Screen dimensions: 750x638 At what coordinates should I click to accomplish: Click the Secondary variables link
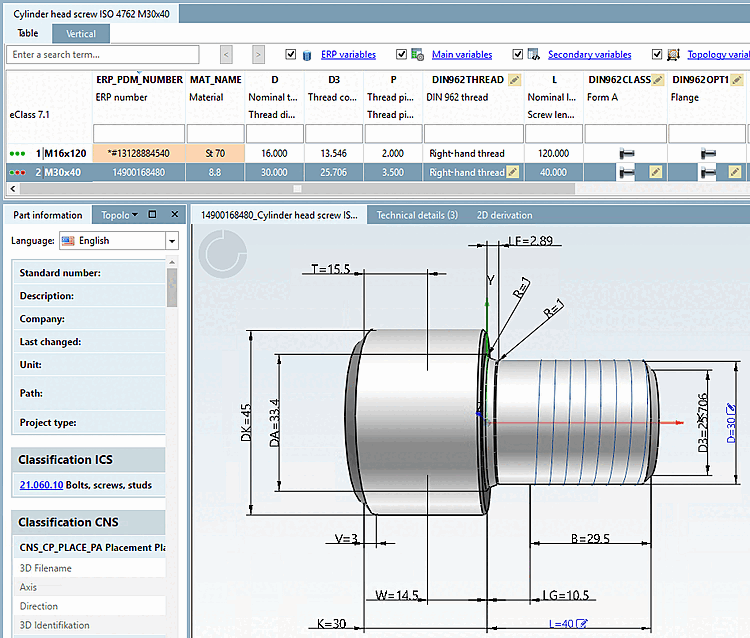(589, 54)
